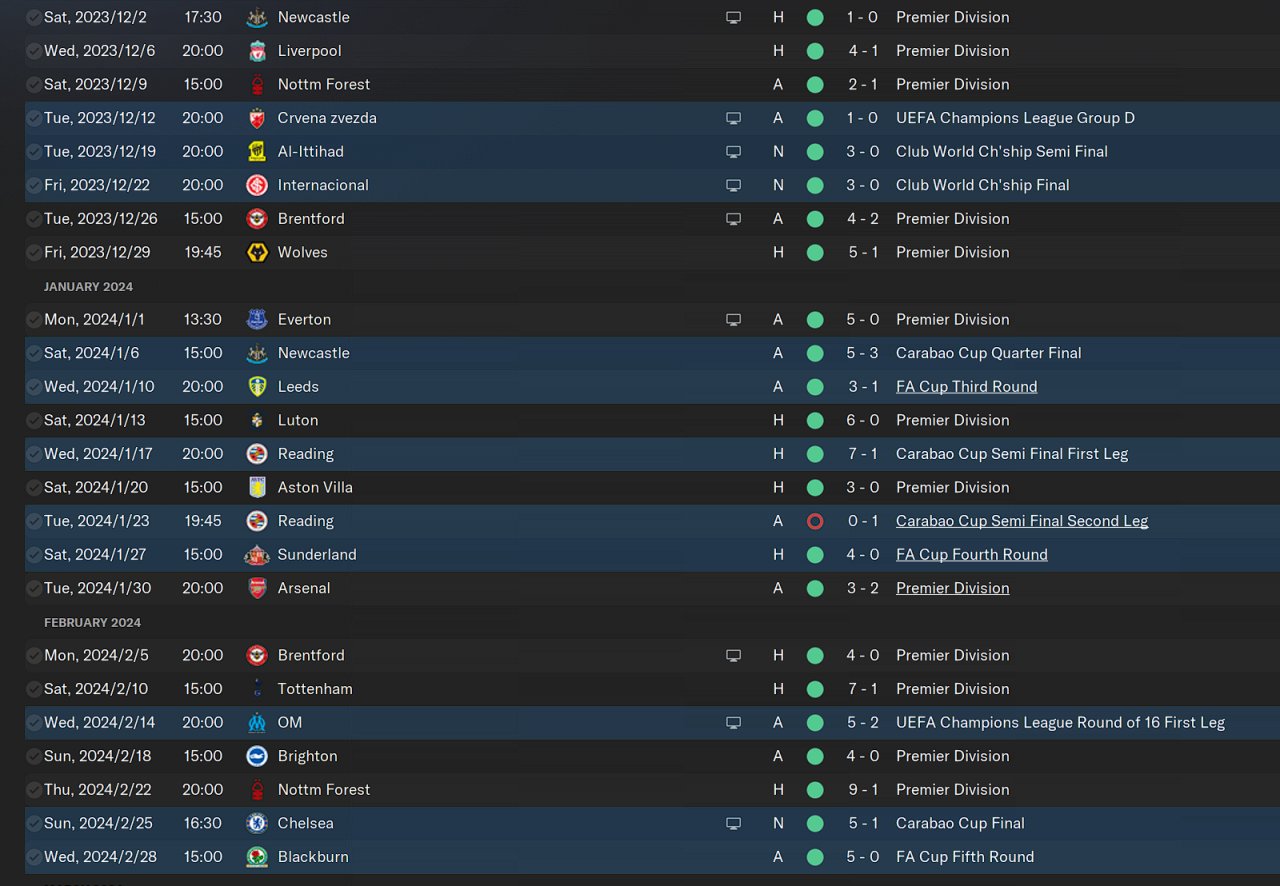This screenshot has height=886, width=1280.
Task: Click the Chelsea club badge
Action: pyautogui.click(x=257, y=823)
